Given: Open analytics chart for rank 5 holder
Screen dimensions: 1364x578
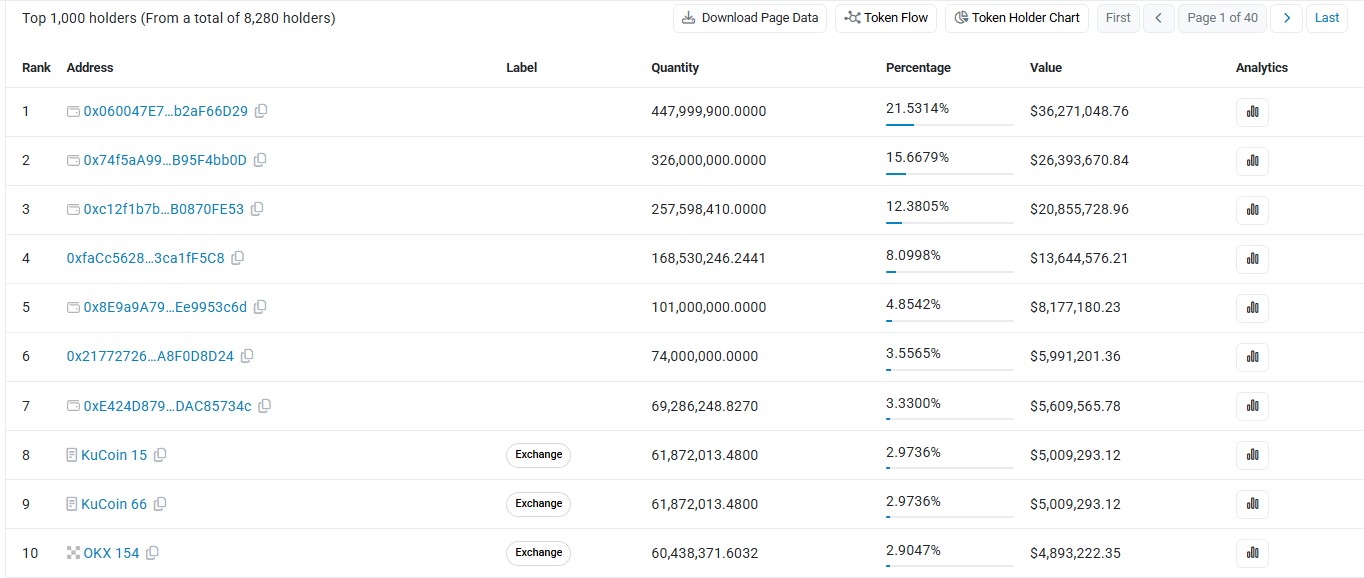Looking at the screenshot, I should pyautogui.click(x=1252, y=308).
